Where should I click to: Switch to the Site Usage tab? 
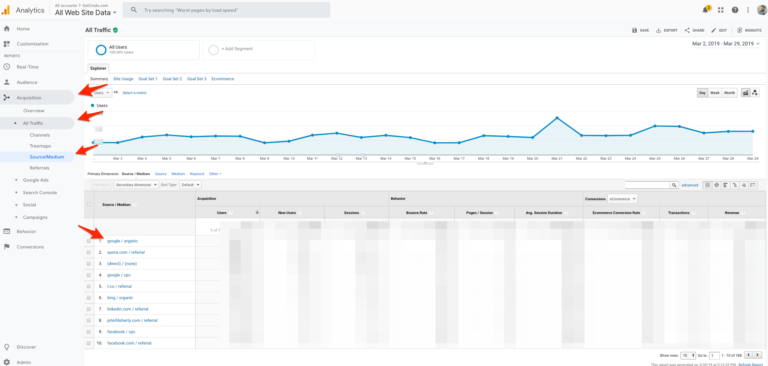click(x=123, y=79)
